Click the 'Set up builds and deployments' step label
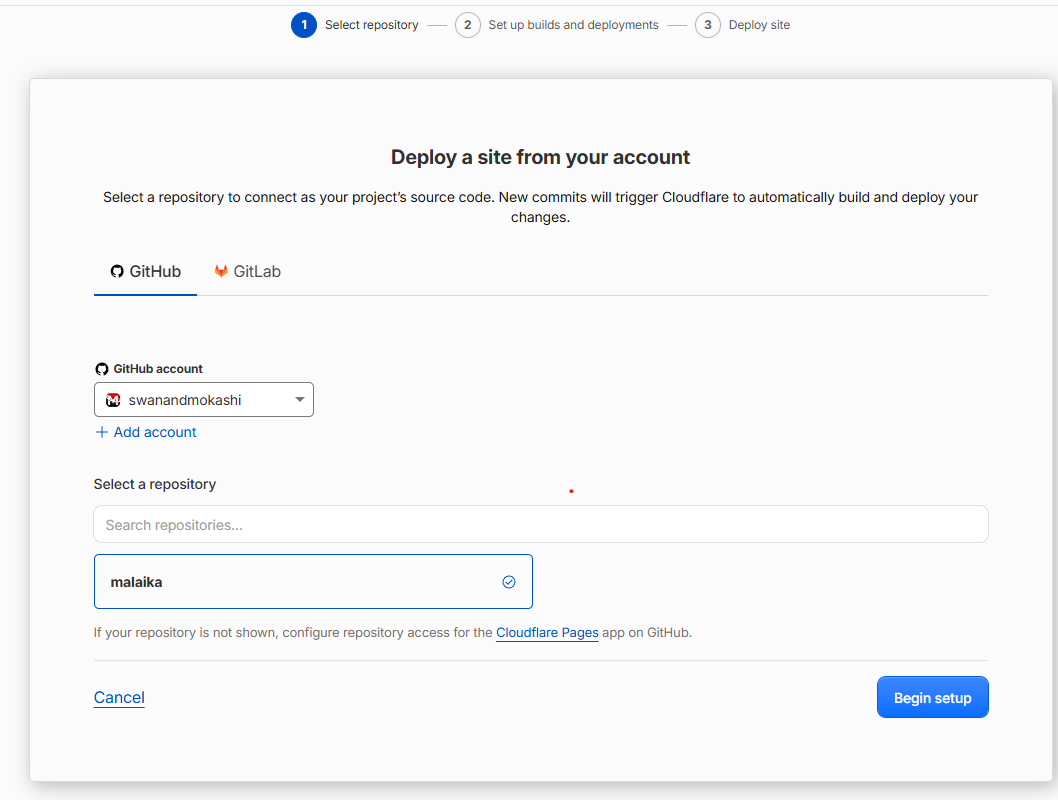1058x800 pixels. point(573,25)
